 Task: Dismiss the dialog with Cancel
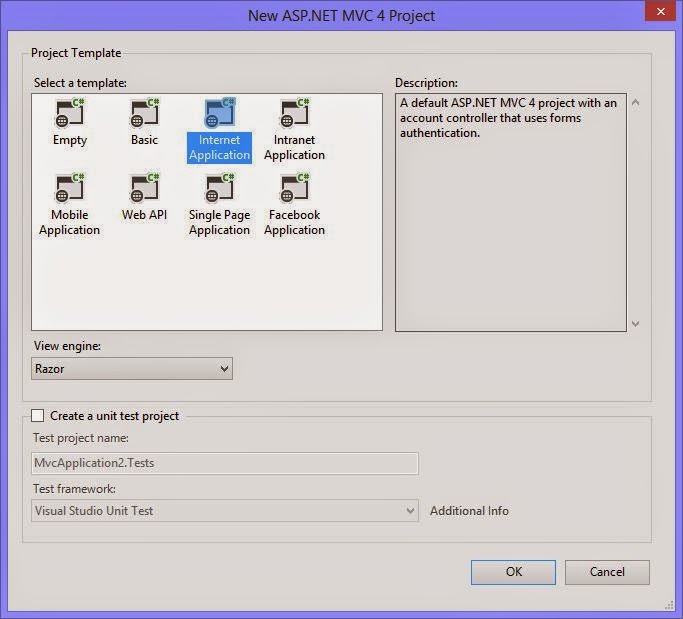point(607,572)
